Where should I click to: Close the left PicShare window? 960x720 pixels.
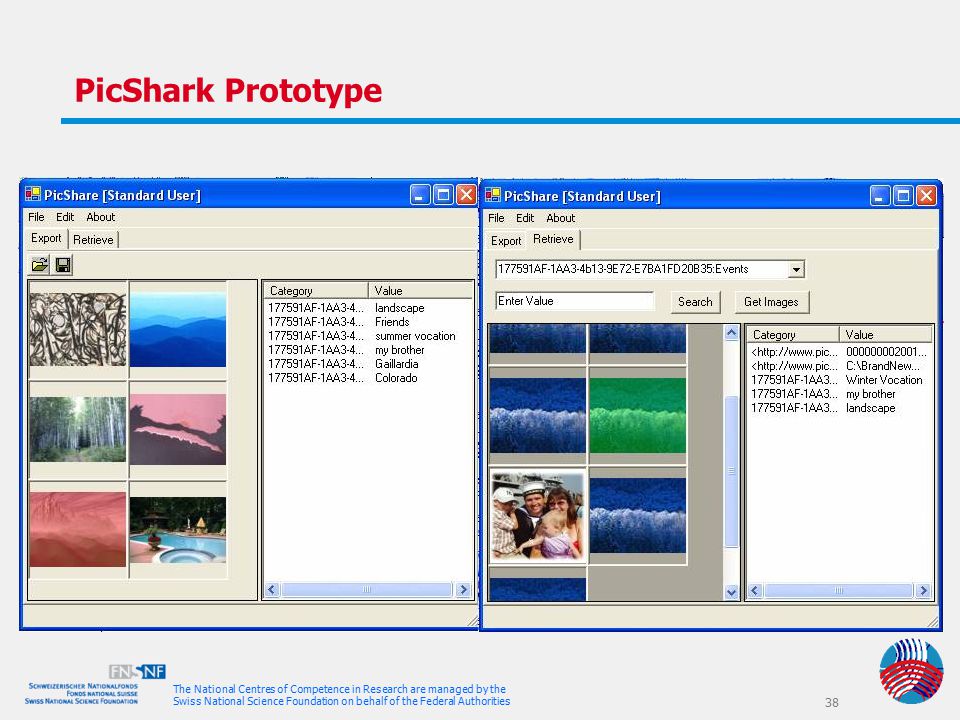pyautogui.click(x=466, y=195)
